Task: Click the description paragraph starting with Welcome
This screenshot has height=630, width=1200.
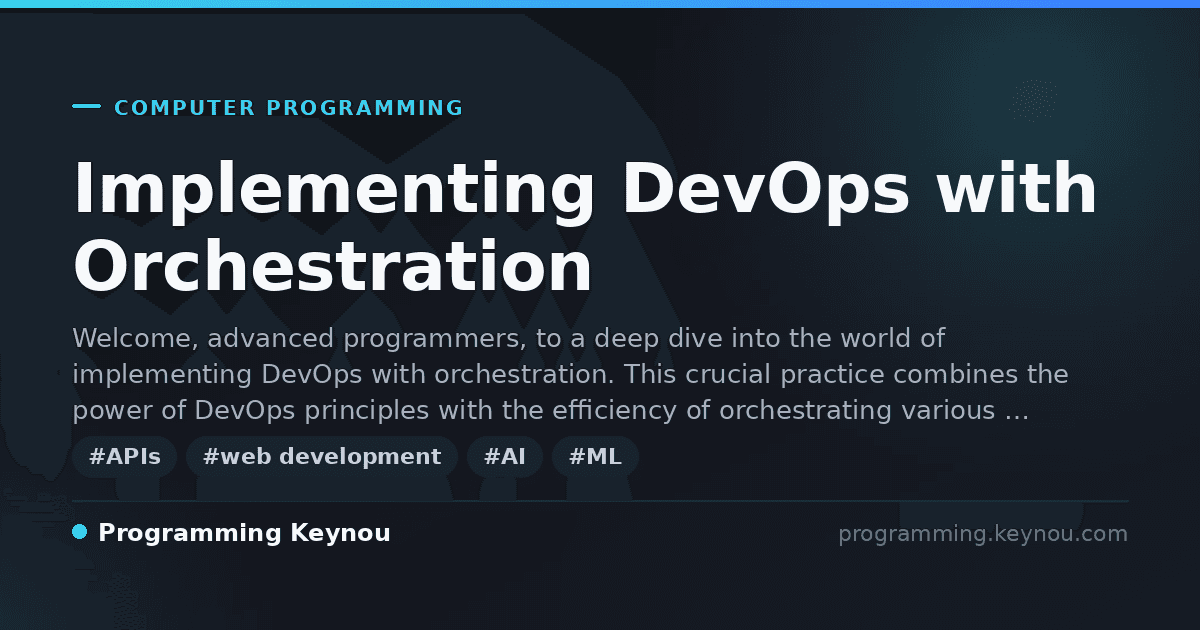Action: [570, 374]
